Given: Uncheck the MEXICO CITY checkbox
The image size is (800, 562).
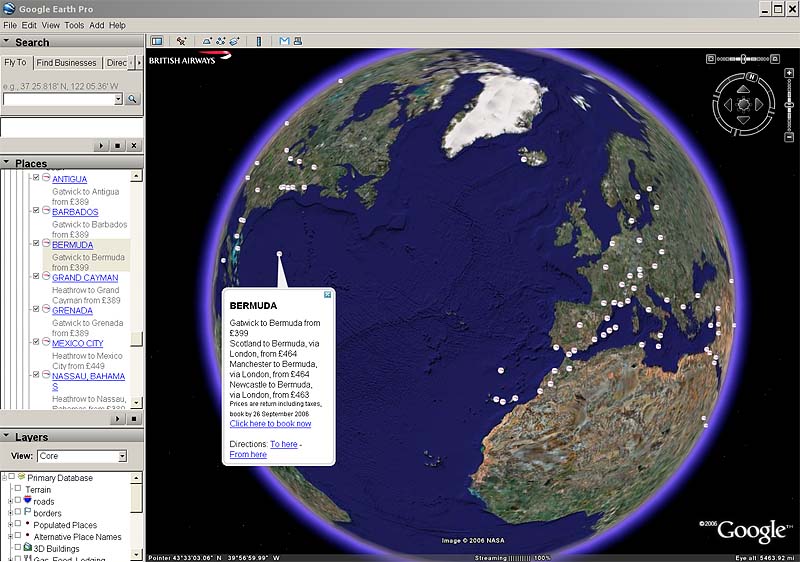Looking at the screenshot, I should tap(36, 342).
